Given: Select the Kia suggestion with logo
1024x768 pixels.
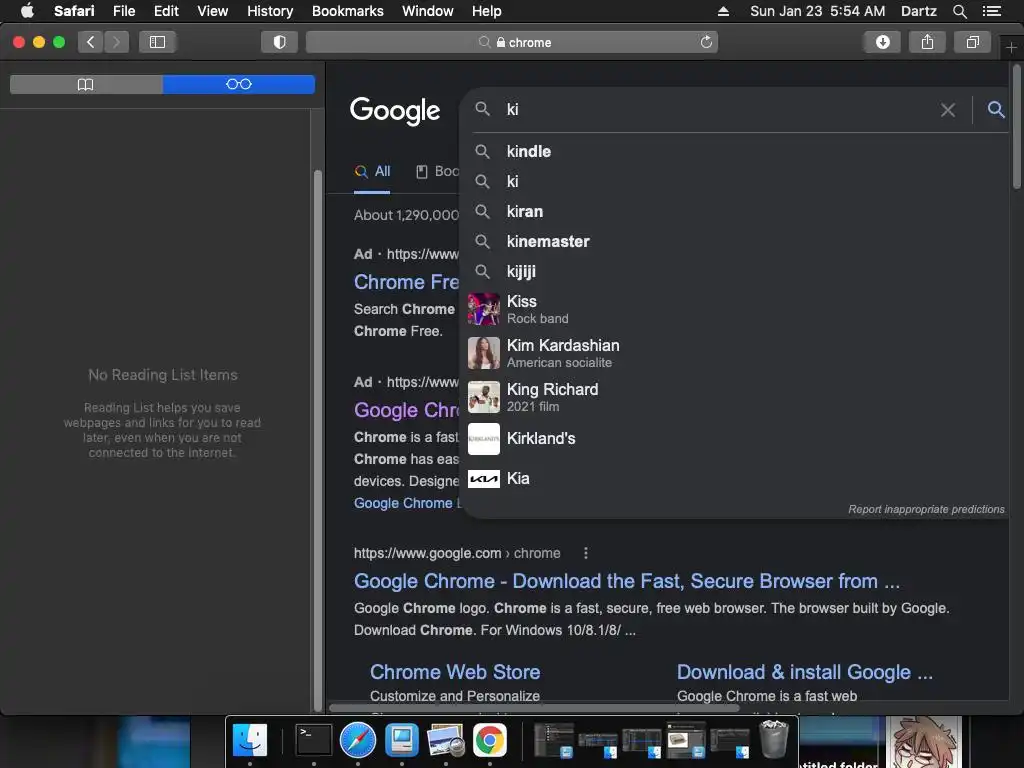Looking at the screenshot, I should click(x=735, y=479).
